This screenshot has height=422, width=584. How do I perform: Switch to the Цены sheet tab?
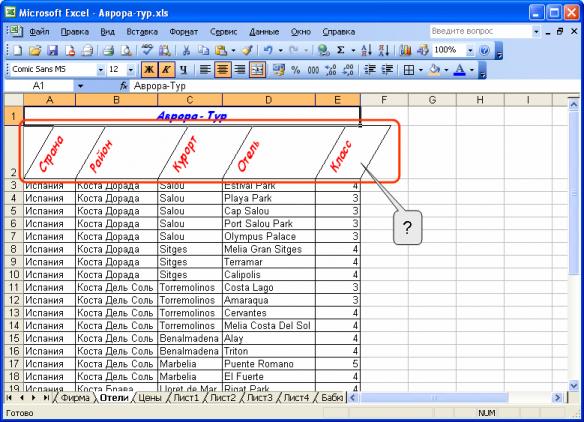(150, 398)
